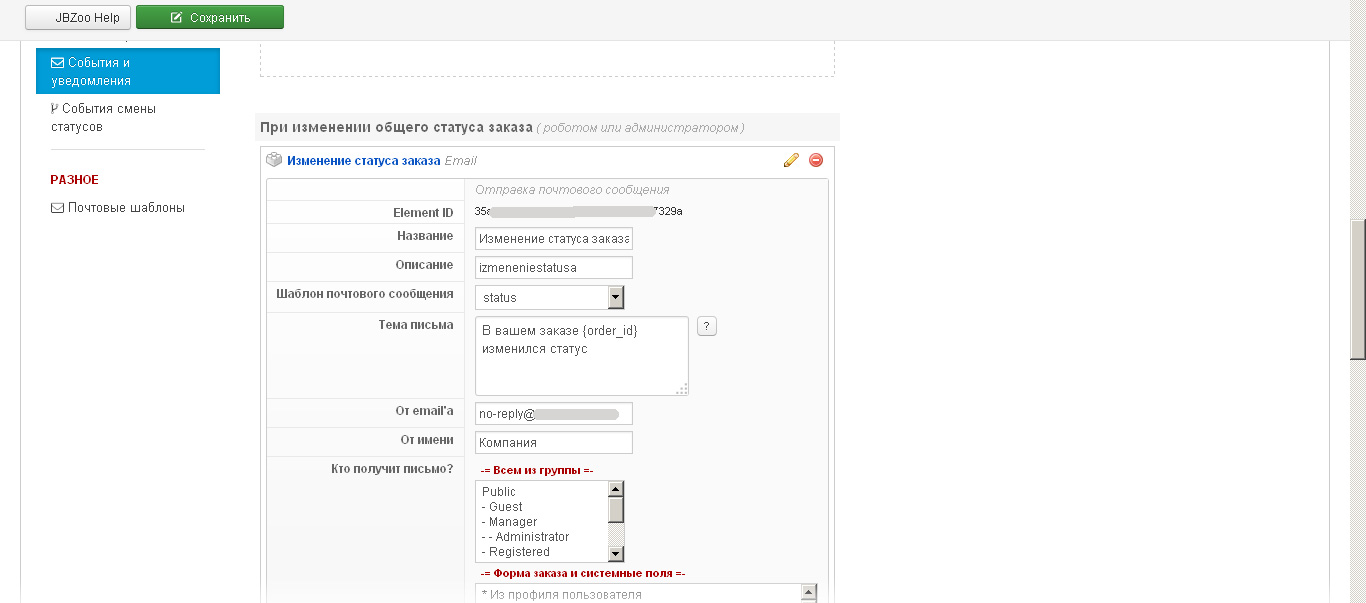1366x603 pixels.
Task: Click the Описание input field
Action: (554, 267)
